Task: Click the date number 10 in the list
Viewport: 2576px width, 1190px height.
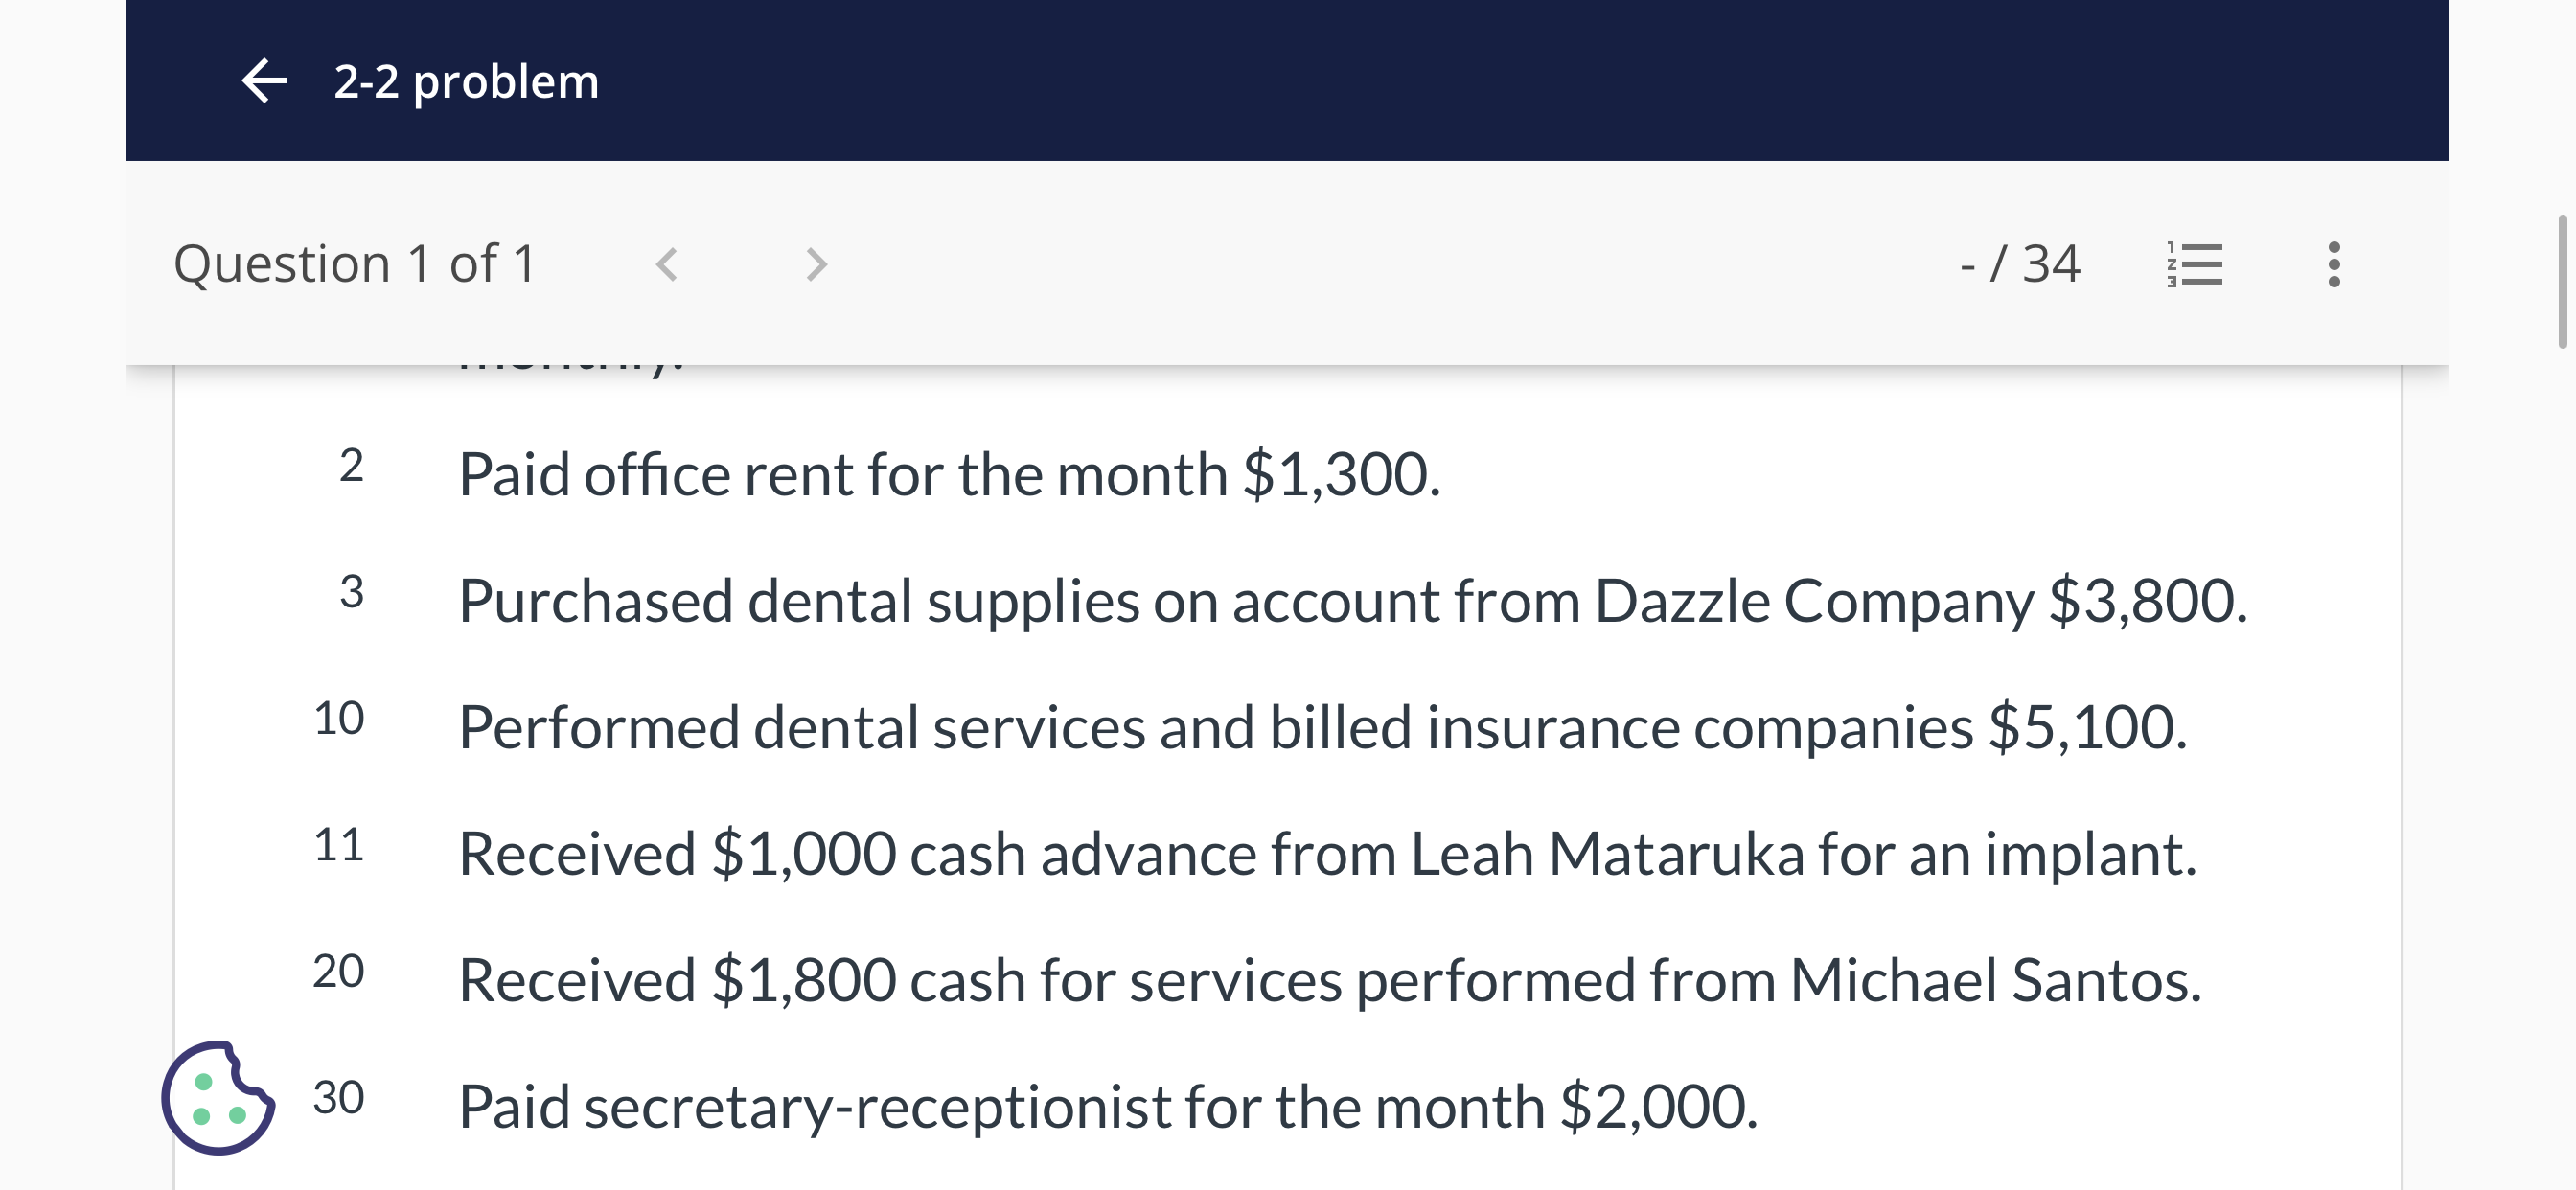Action: [x=338, y=719]
